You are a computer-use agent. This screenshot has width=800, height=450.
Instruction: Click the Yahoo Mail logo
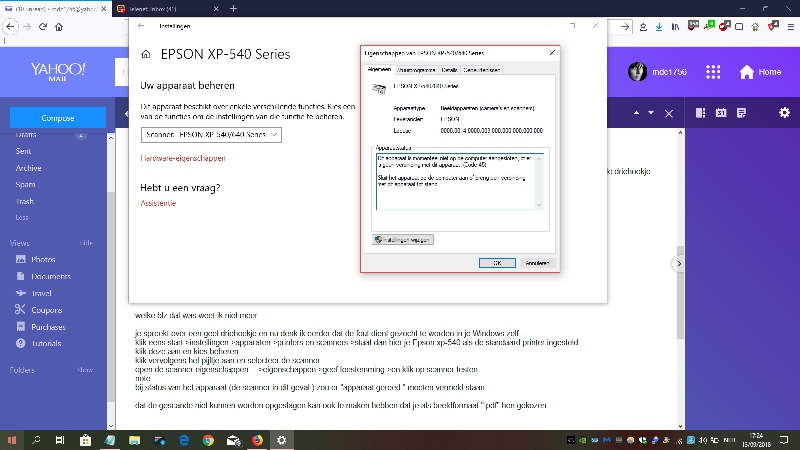58,72
